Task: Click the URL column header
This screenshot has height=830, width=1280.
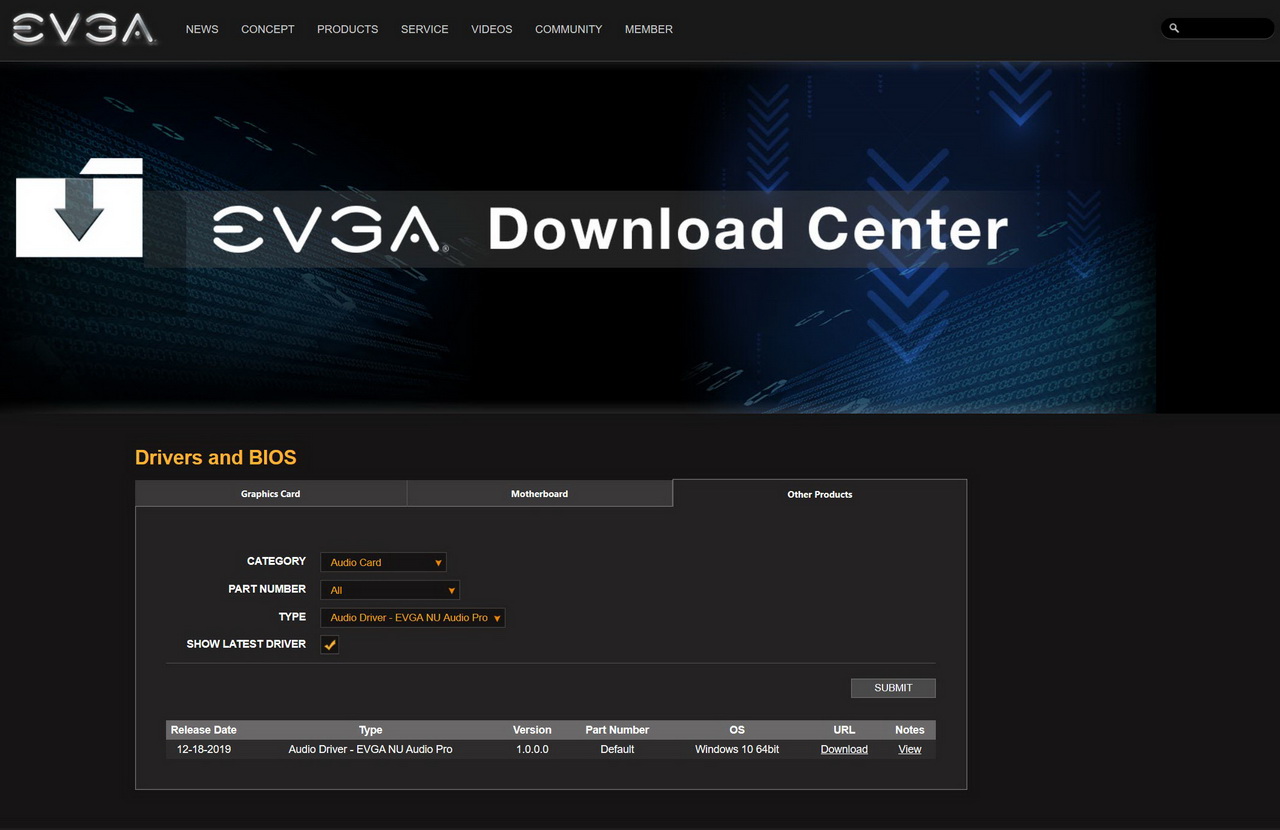Action: click(x=844, y=730)
